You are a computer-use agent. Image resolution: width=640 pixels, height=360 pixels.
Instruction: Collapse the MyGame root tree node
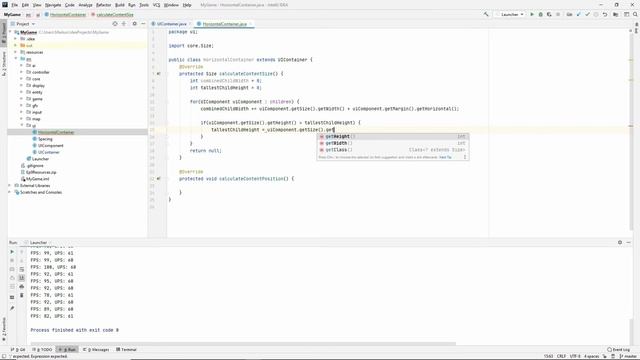10,32
